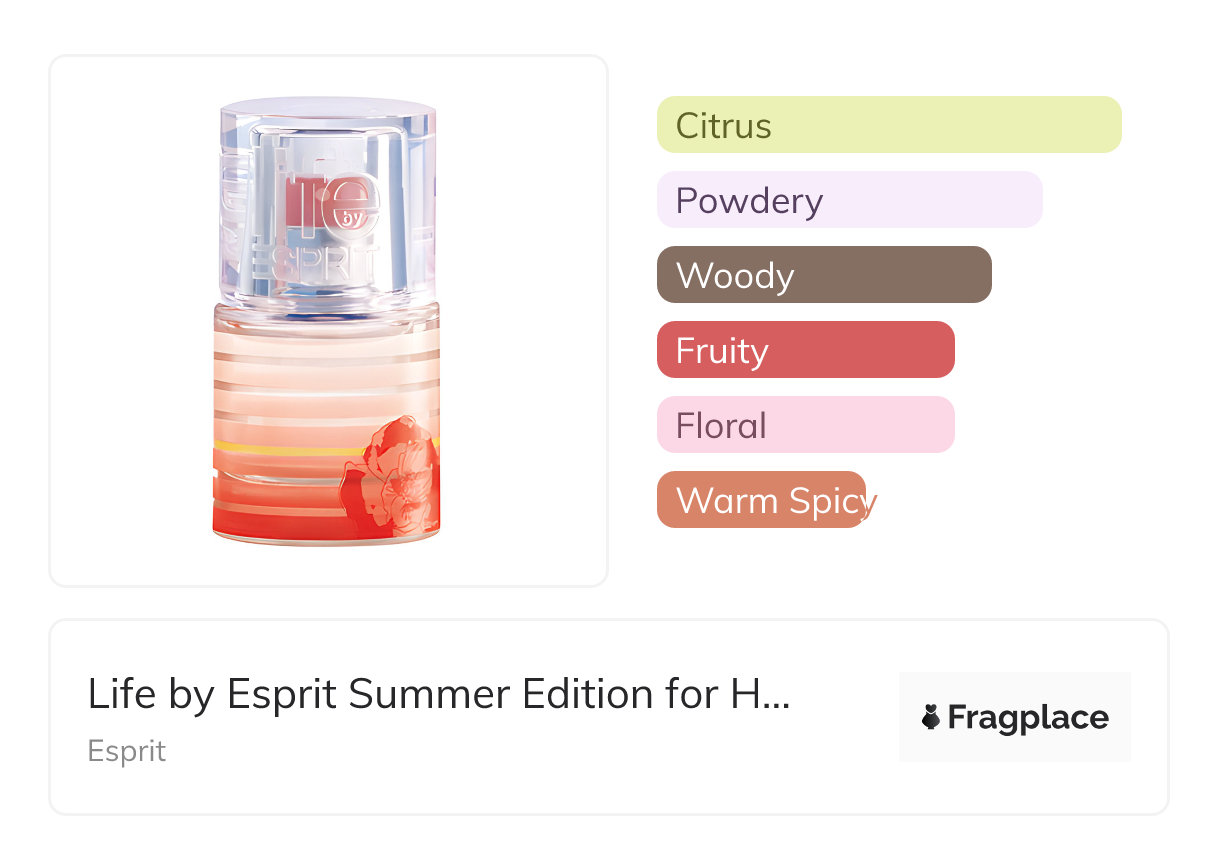Click the Fragplace wordmark text

pos(1028,717)
